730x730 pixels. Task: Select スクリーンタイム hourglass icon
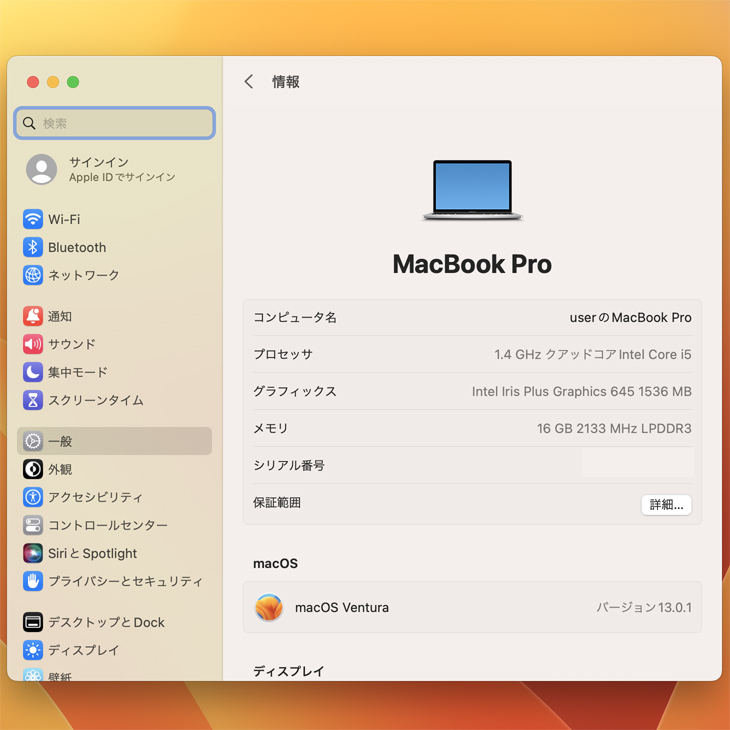click(33, 400)
